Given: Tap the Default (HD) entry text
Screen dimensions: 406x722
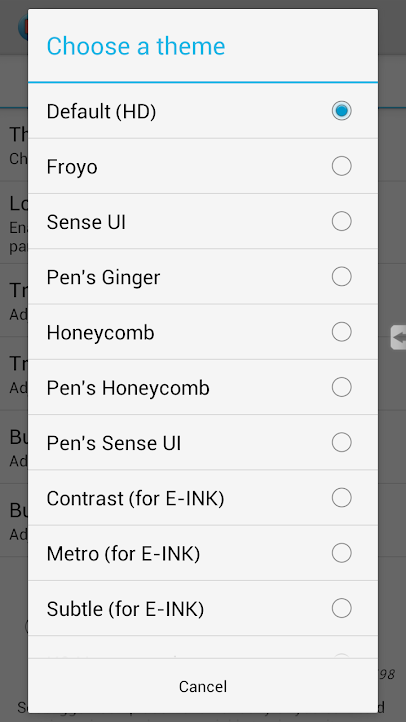Looking at the screenshot, I should point(101,111).
